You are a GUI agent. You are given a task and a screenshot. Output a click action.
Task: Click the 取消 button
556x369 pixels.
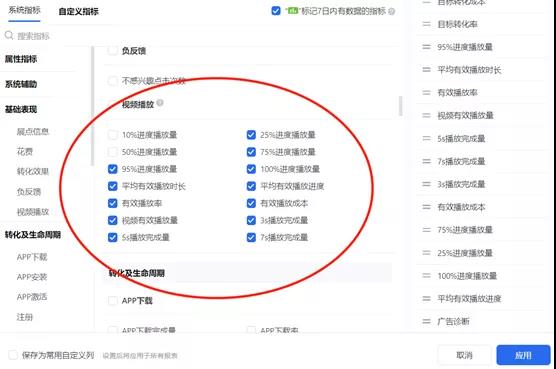pyautogui.click(x=465, y=355)
